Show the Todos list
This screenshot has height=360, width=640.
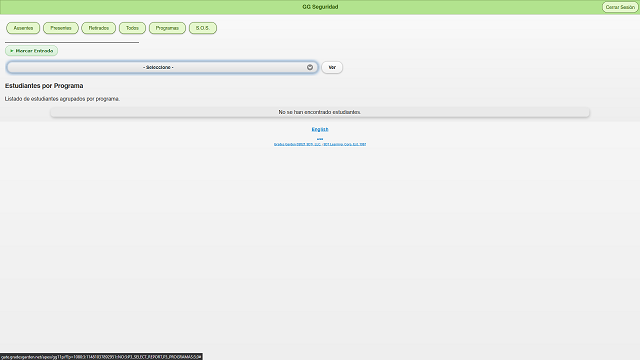click(x=132, y=28)
